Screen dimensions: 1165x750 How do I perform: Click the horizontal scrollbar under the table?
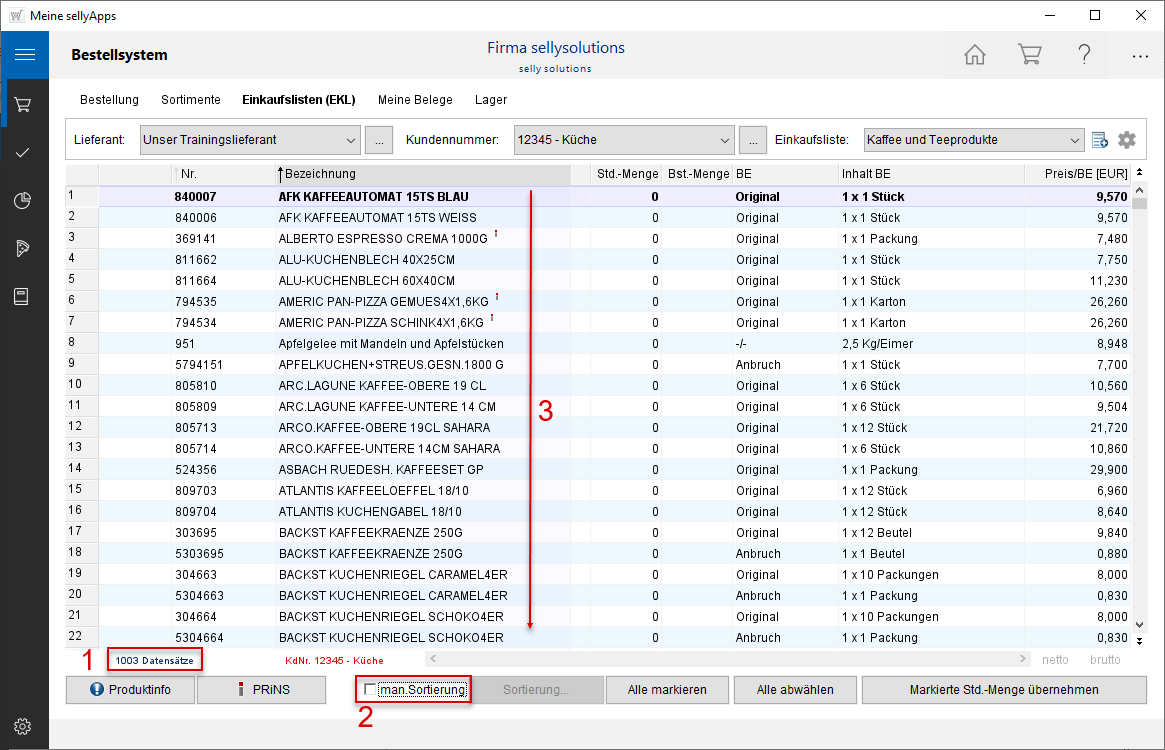point(727,659)
